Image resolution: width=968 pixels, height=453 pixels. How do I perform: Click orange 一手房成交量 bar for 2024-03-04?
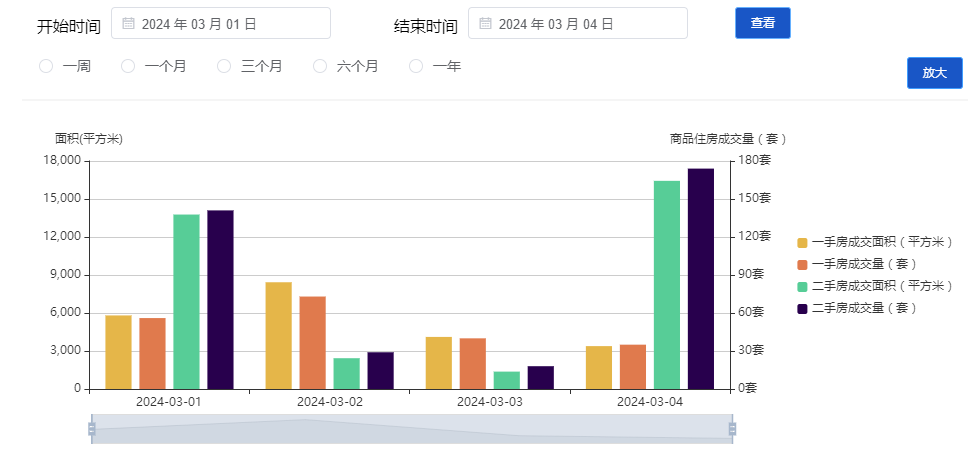[633, 367]
